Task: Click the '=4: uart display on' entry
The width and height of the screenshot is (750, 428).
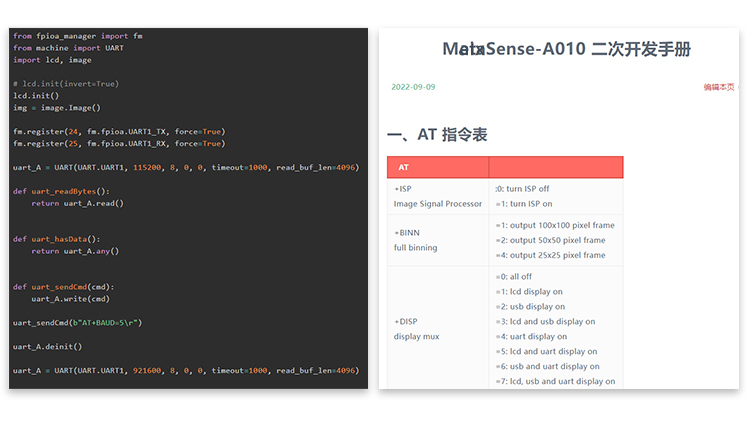Action: pyautogui.click(x=541, y=336)
